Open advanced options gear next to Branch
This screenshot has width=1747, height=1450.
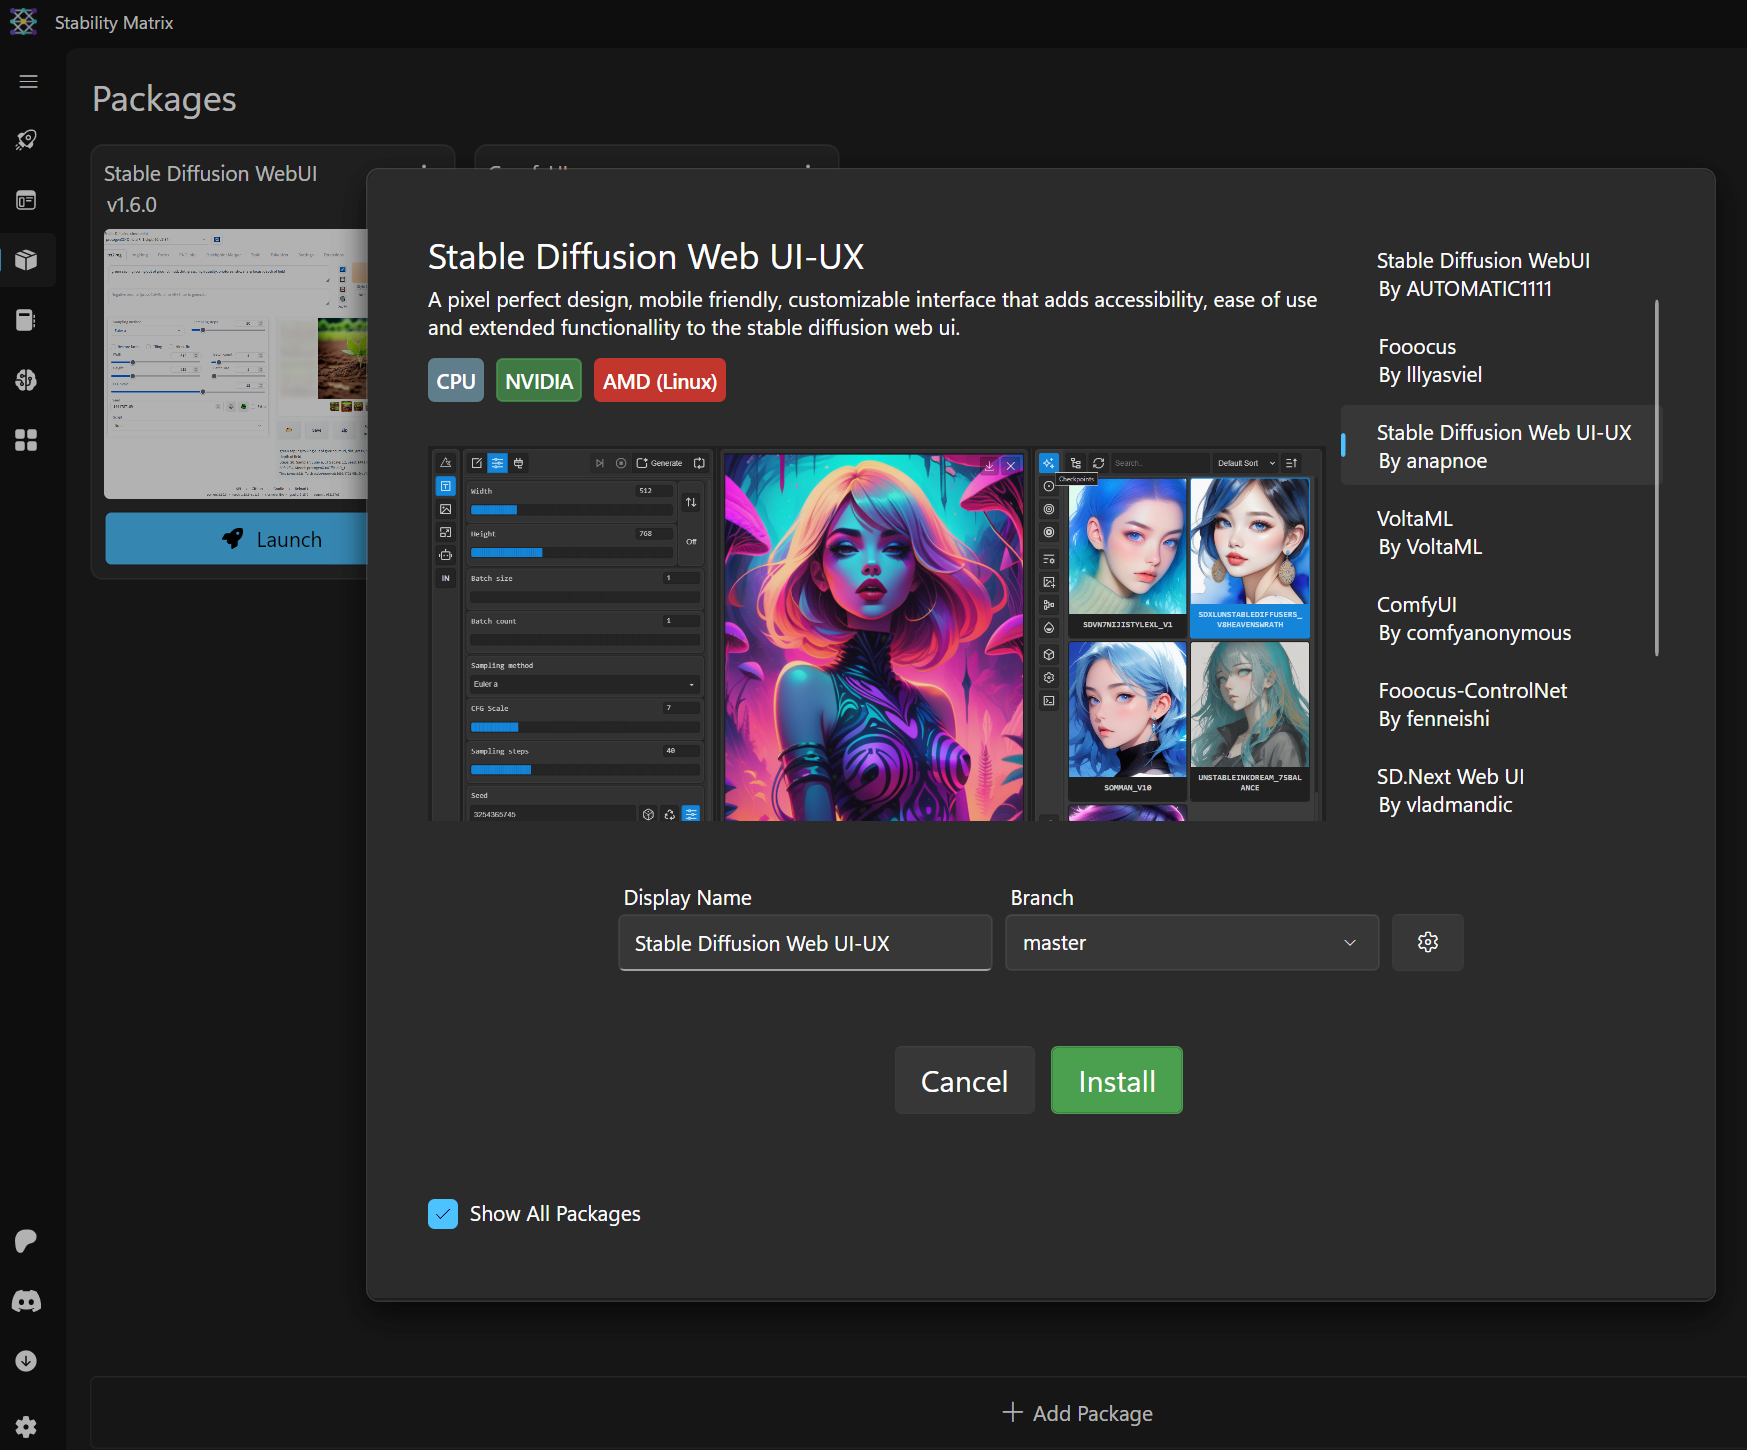point(1427,942)
